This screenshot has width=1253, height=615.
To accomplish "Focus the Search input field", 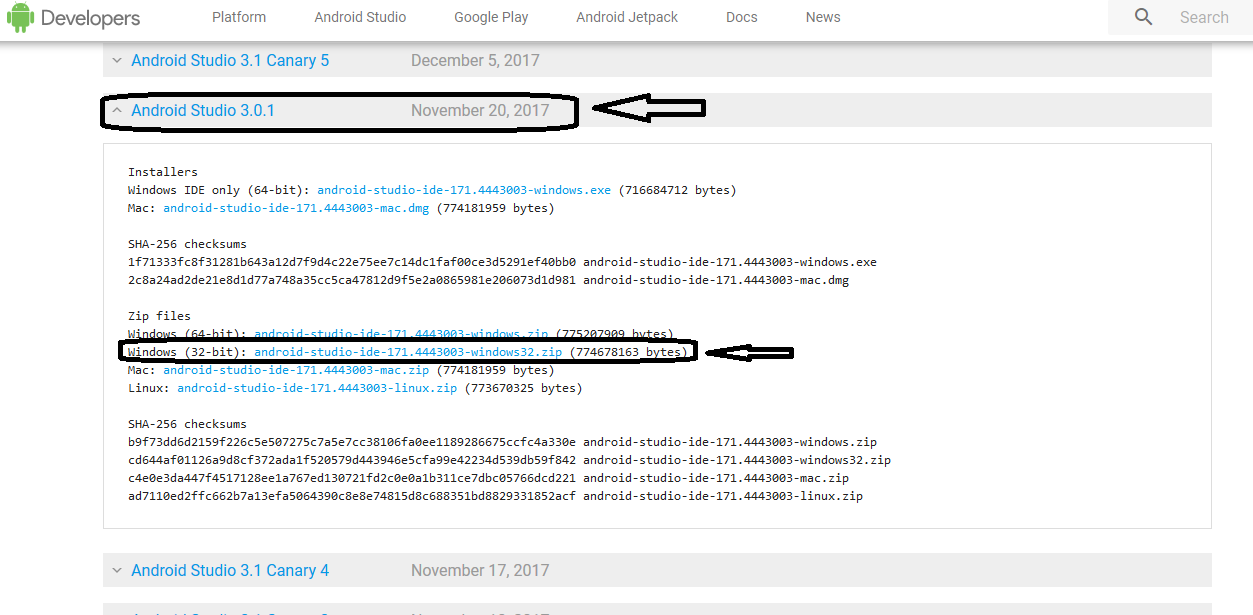I will [1204, 17].
